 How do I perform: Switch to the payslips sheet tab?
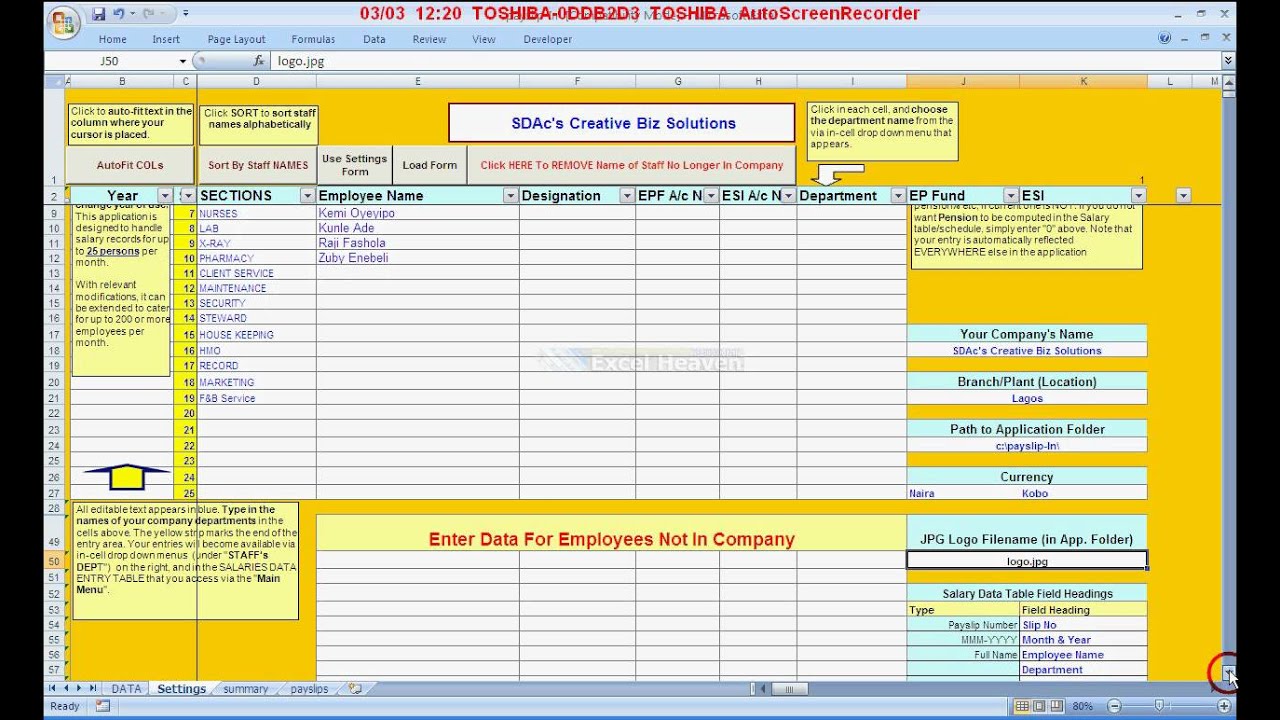coord(309,689)
